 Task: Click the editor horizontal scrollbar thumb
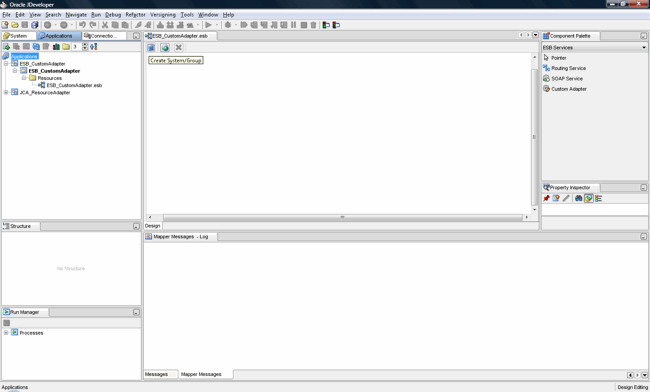coord(342,217)
